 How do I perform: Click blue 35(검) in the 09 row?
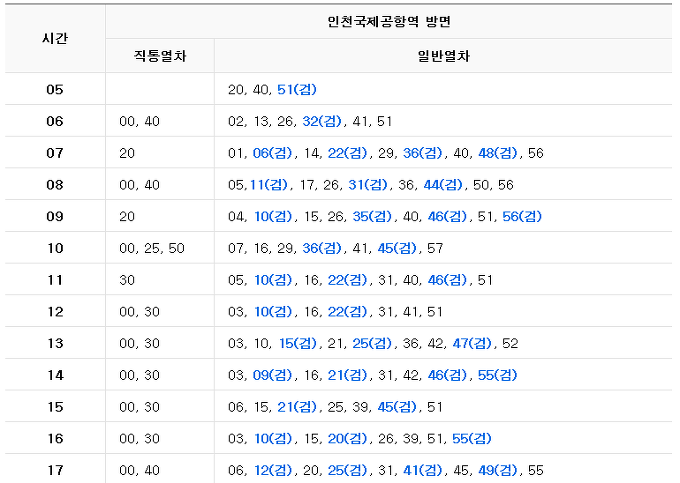click(x=372, y=216)
